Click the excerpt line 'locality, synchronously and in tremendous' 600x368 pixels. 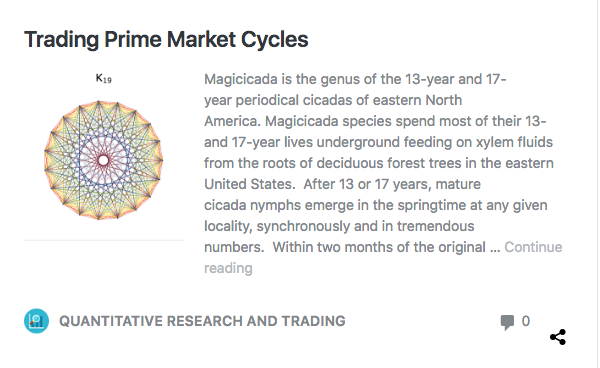tap(339, 226)
